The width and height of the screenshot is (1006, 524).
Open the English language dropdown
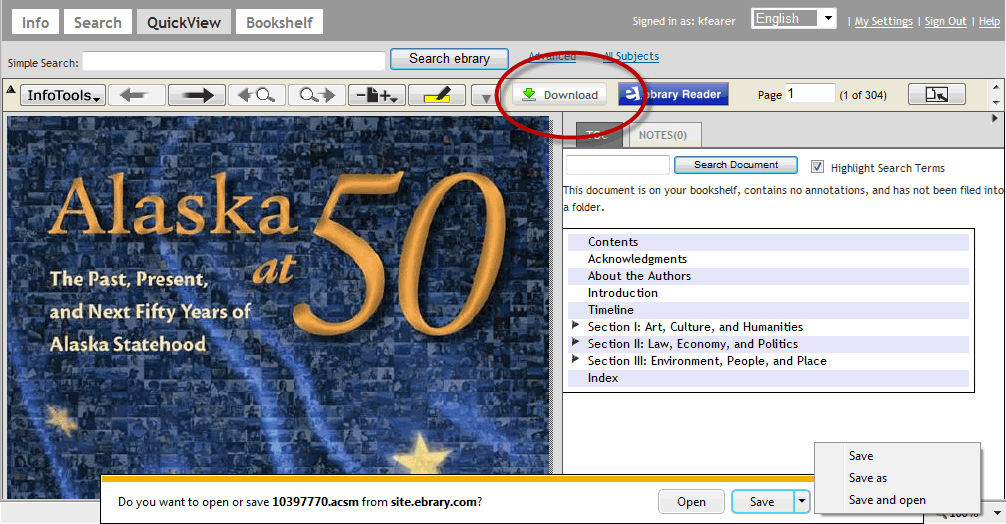point(794,19)
